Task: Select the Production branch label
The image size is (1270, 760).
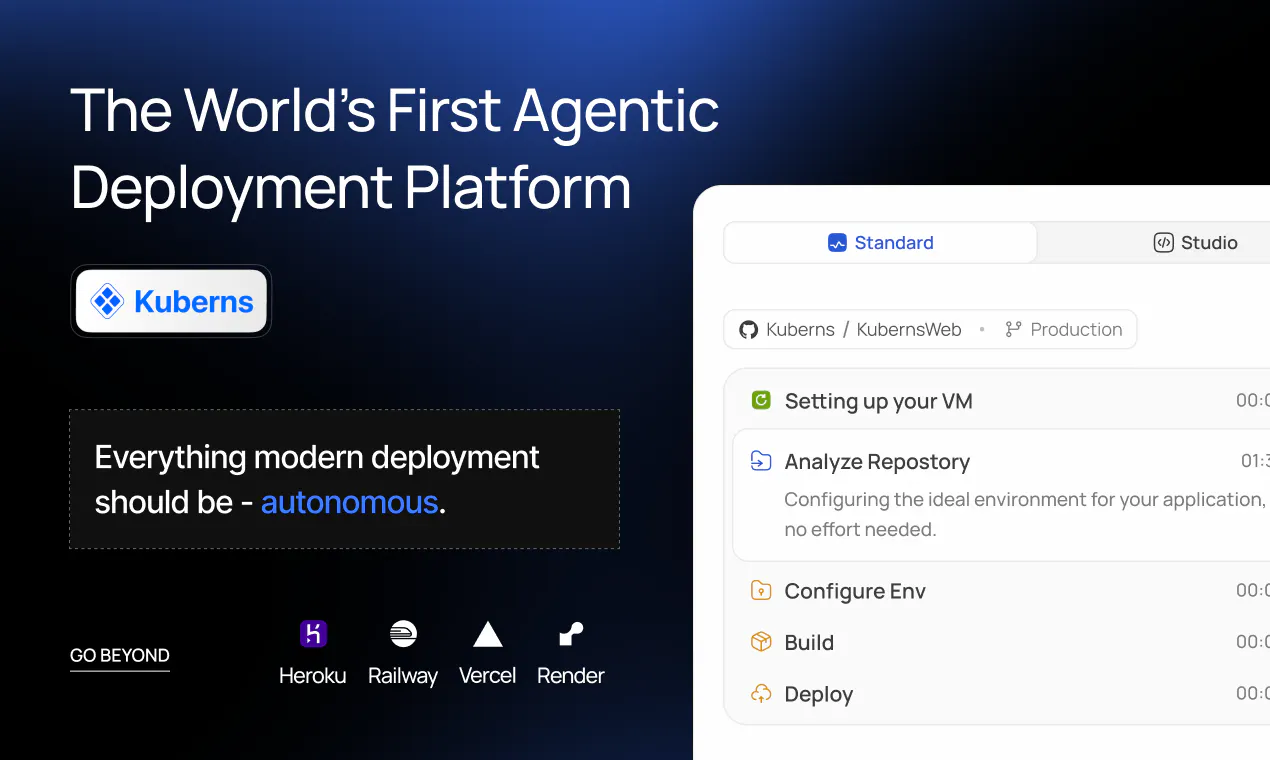Action: coord(1076,329)
